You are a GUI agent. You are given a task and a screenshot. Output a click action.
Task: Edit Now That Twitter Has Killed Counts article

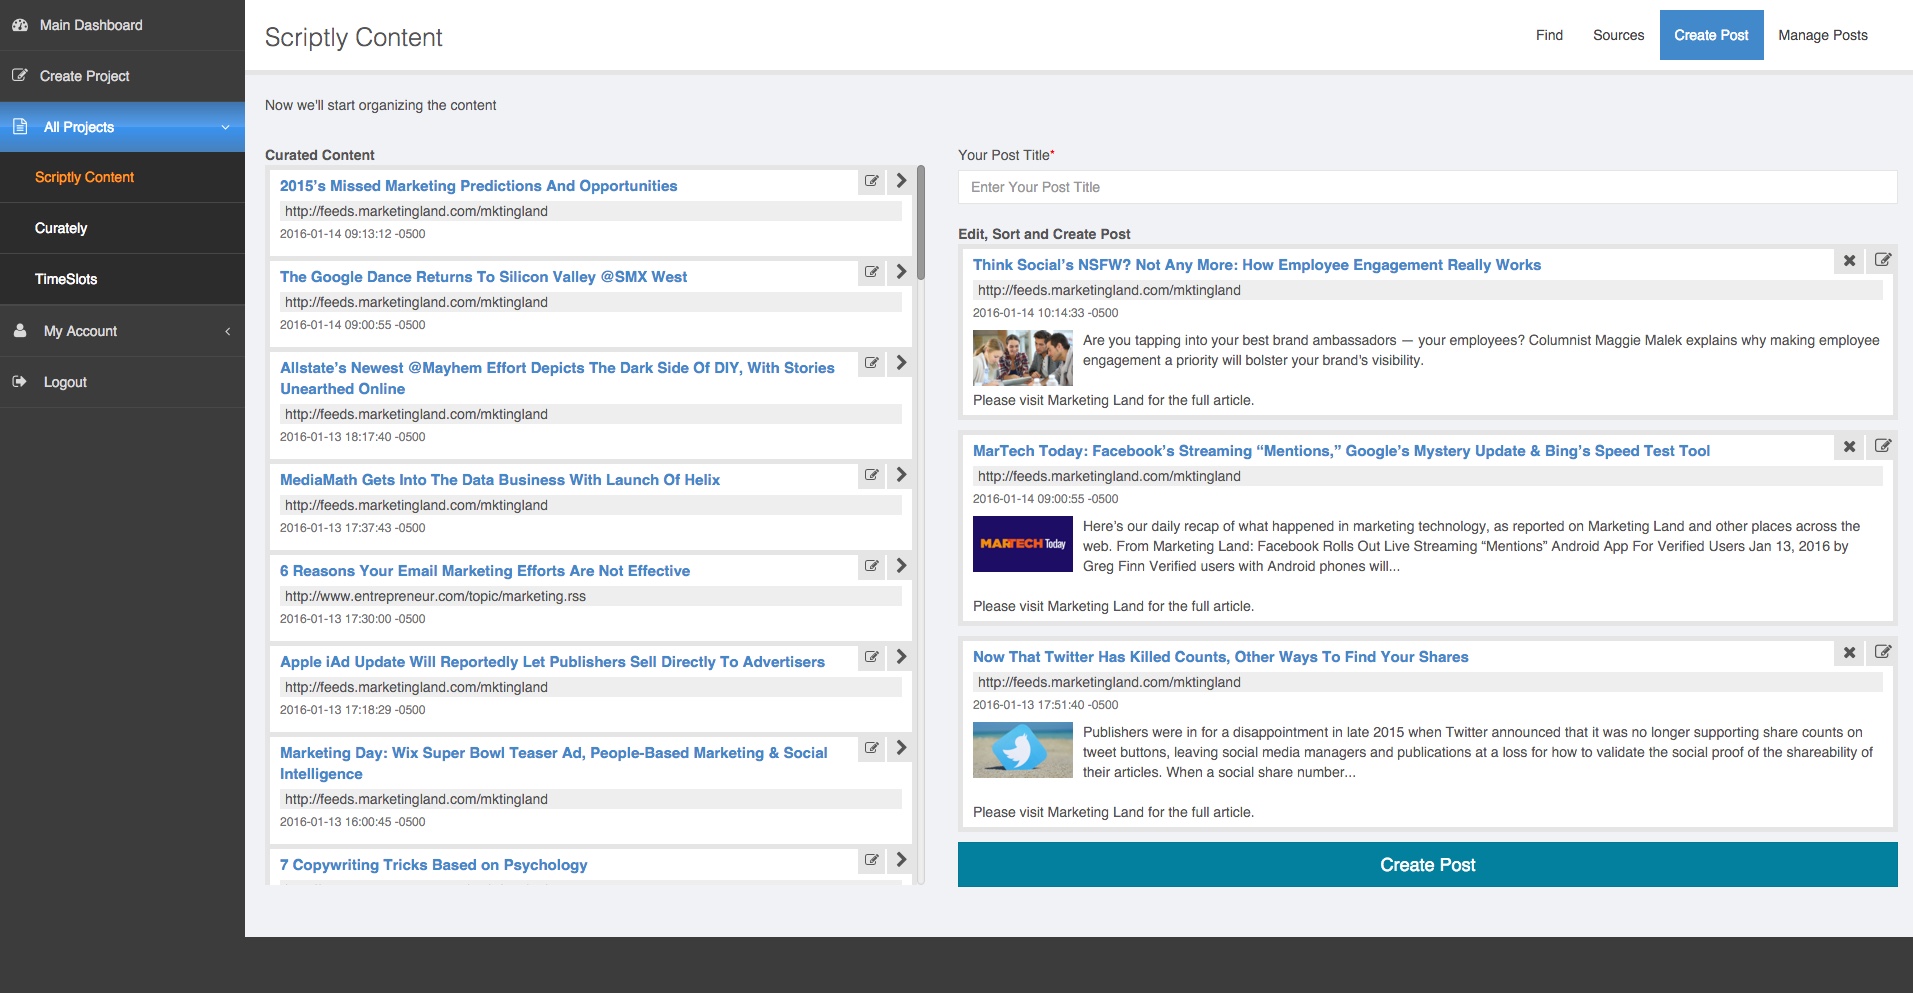(1883, 652)
